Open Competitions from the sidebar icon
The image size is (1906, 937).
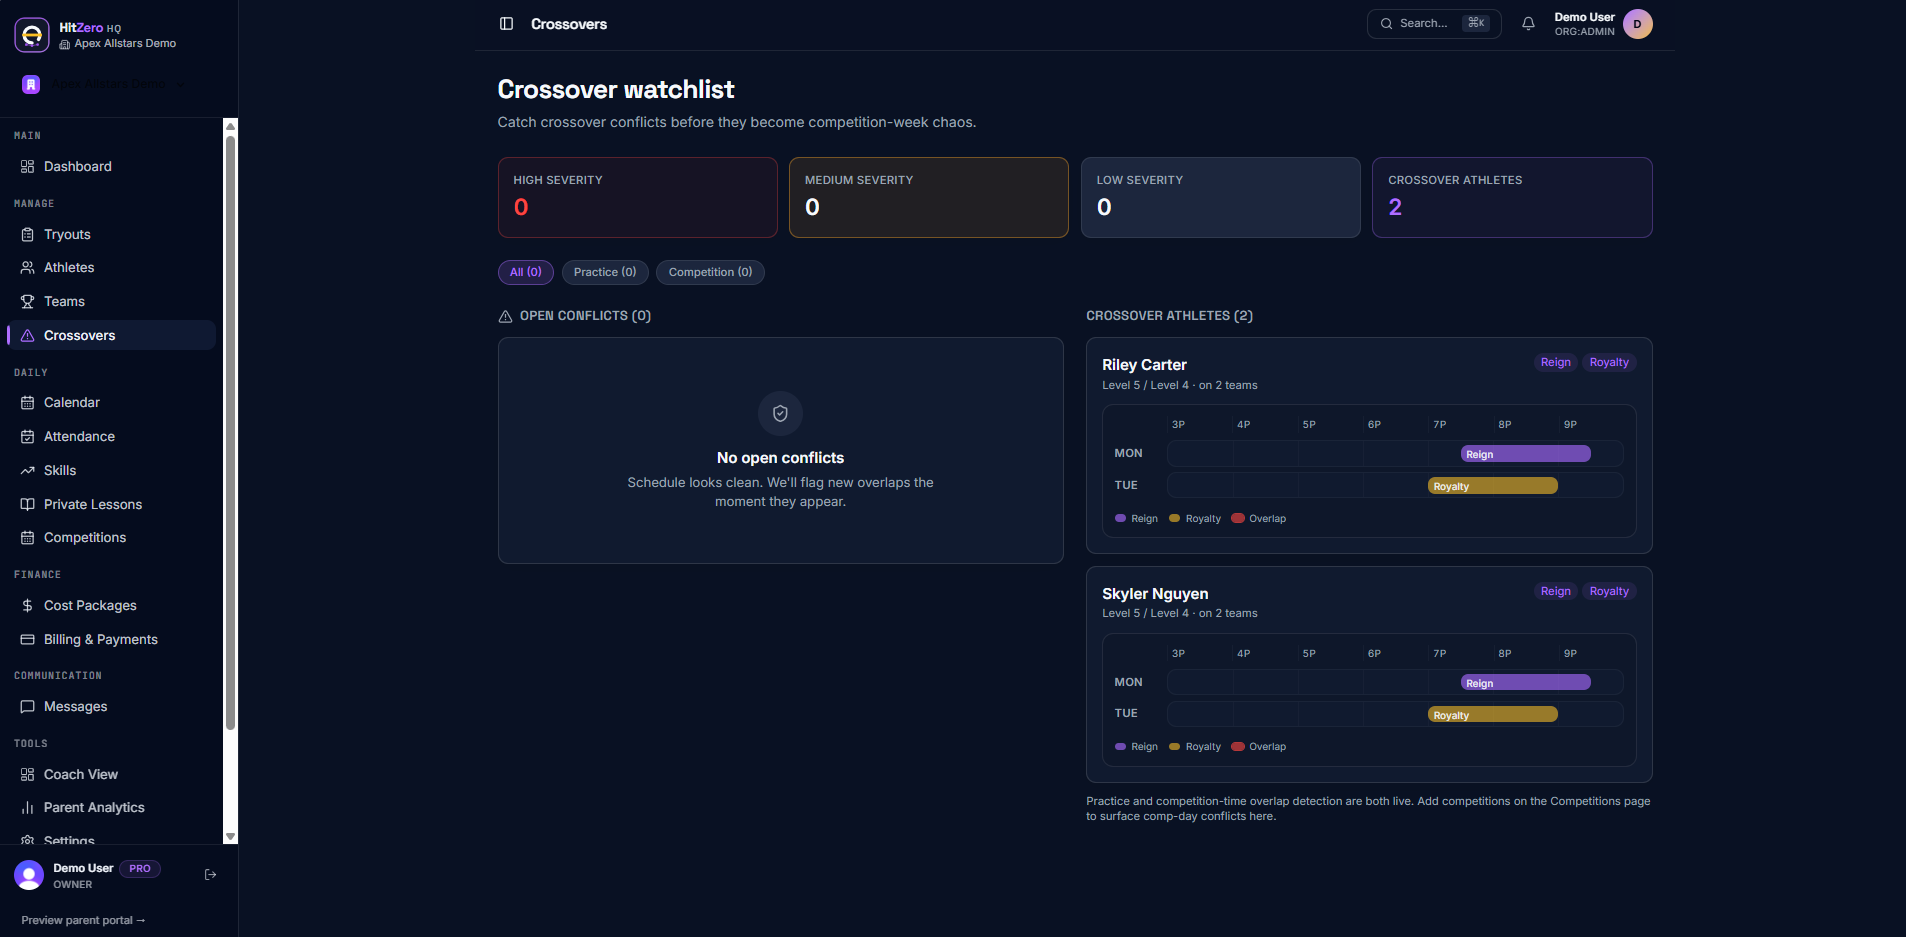[27, 538]
